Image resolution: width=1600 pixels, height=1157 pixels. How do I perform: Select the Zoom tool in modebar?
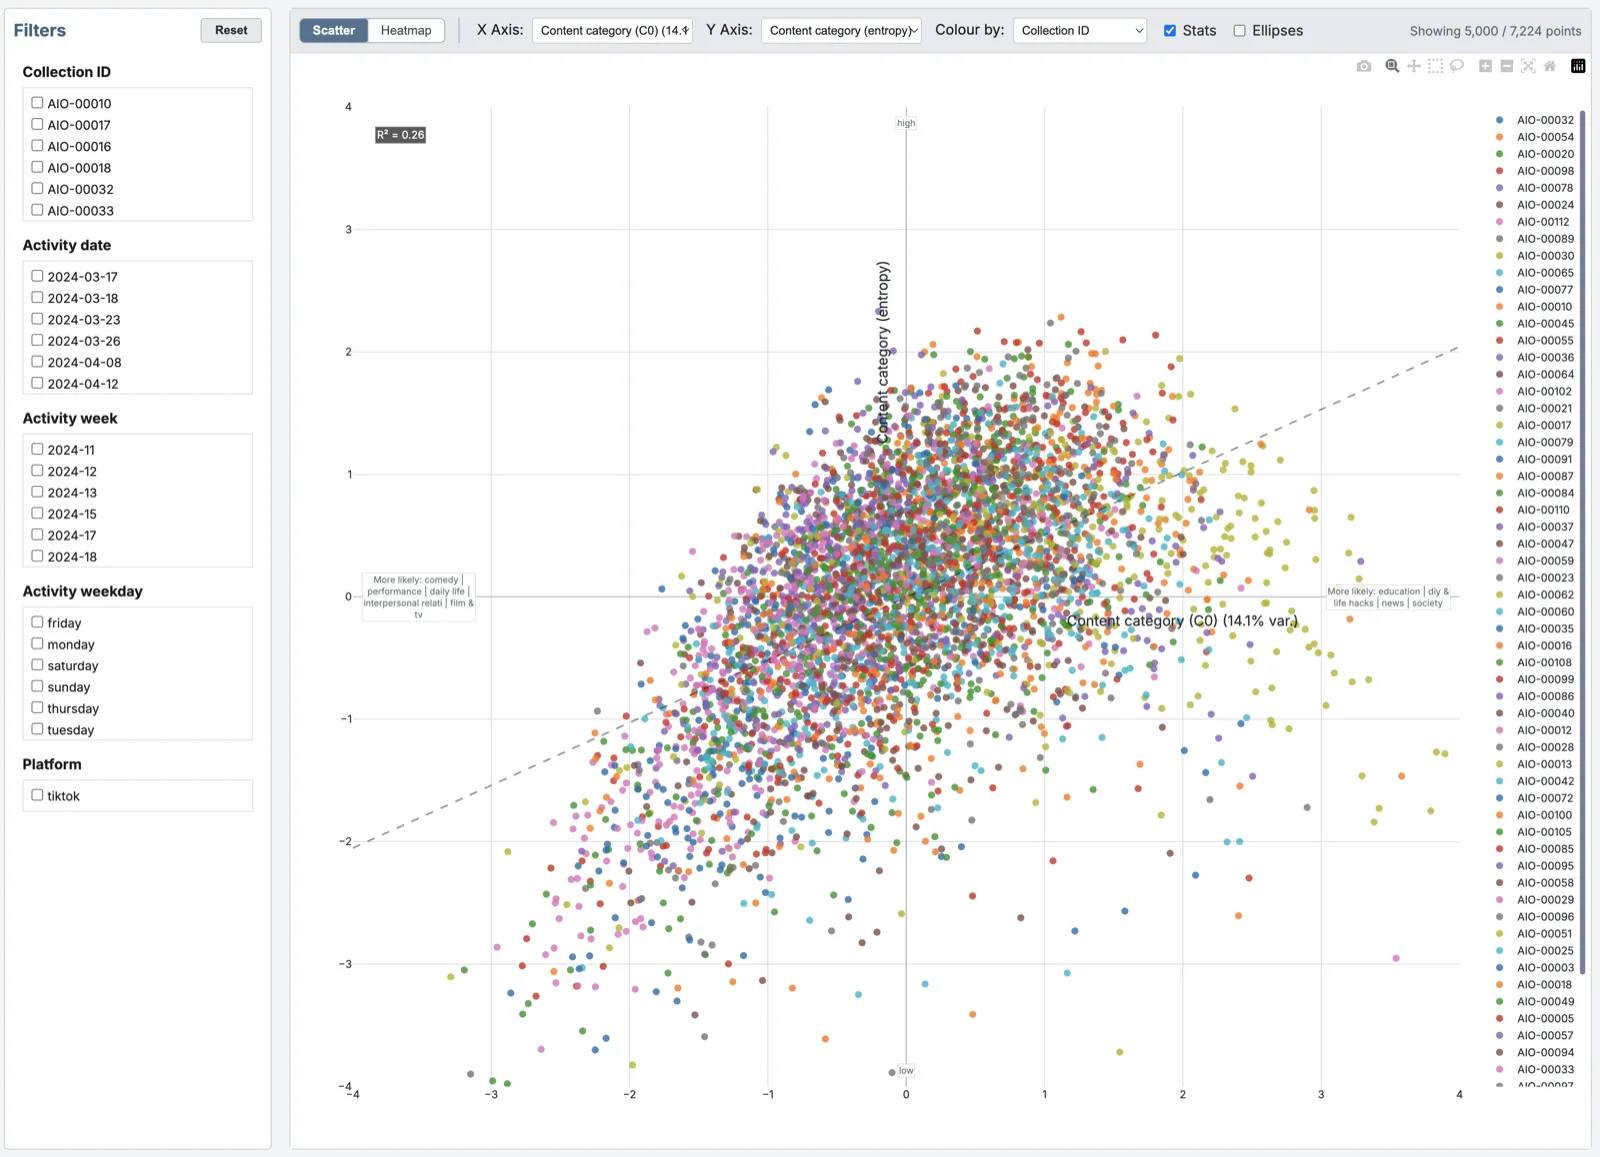(1392, 66)
